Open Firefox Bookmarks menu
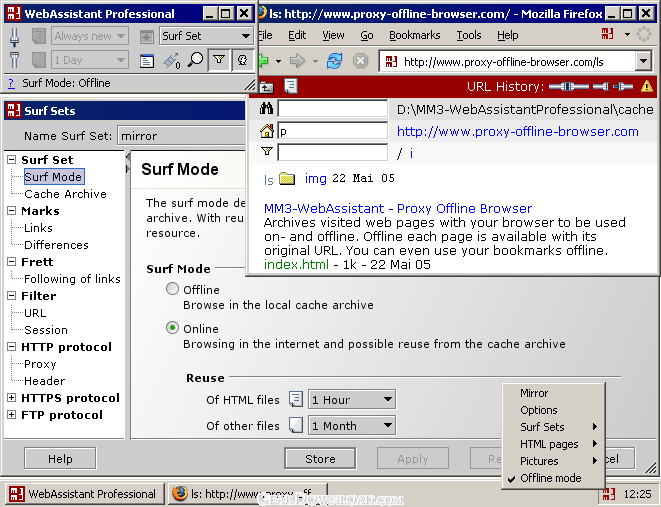The height and width of the screenshot is (507, 661). 414,35
